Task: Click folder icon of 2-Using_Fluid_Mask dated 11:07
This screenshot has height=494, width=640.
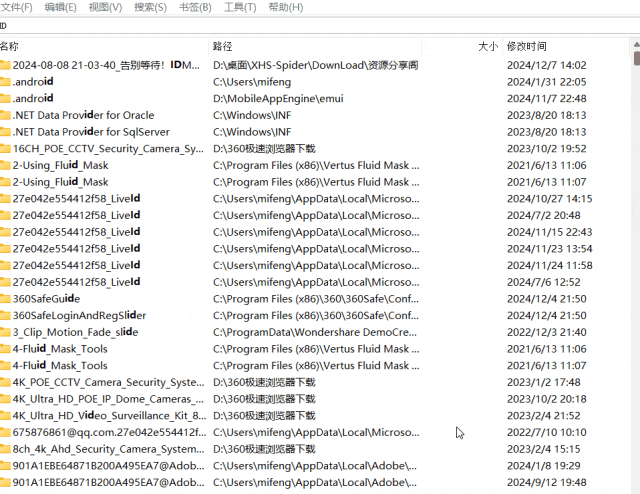Action: [x=5, y=182]
